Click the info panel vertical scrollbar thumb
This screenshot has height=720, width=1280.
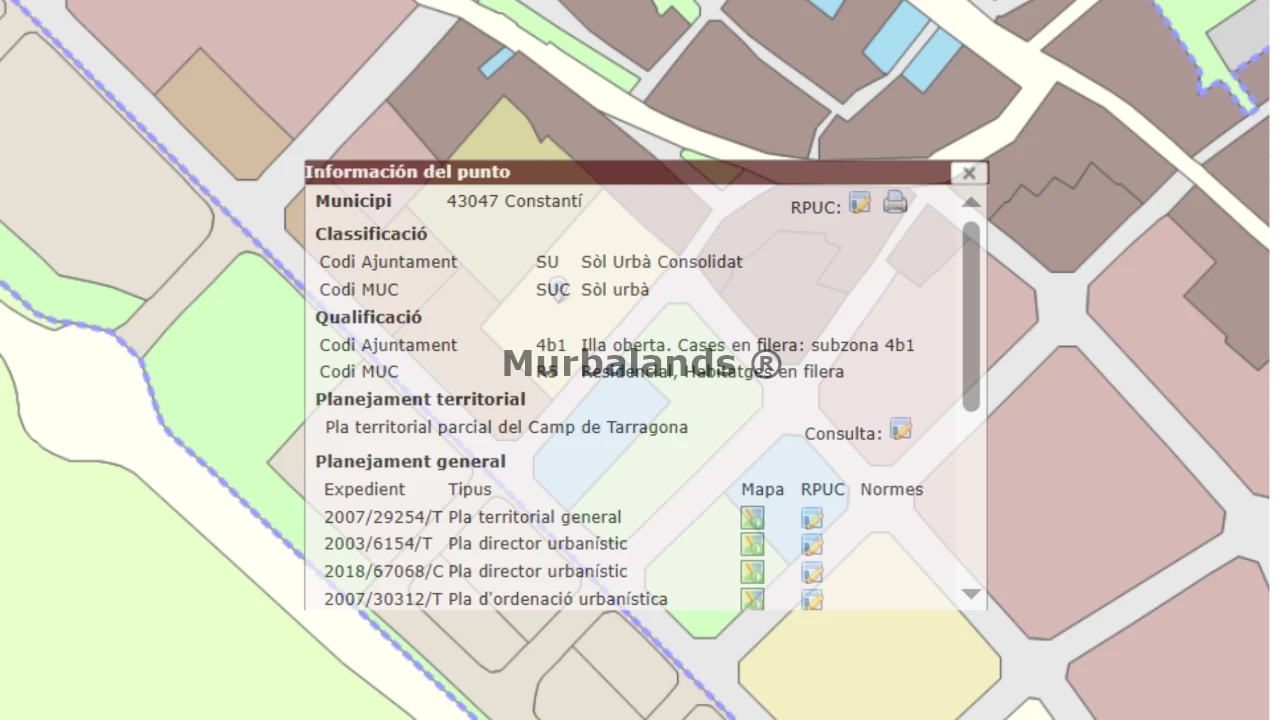[x=971, y=315]
